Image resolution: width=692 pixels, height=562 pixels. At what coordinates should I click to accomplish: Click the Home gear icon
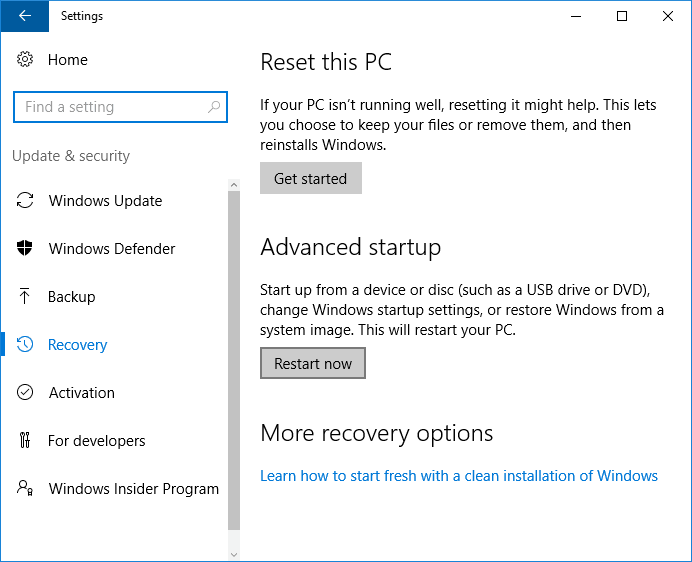tap(25, 59)
